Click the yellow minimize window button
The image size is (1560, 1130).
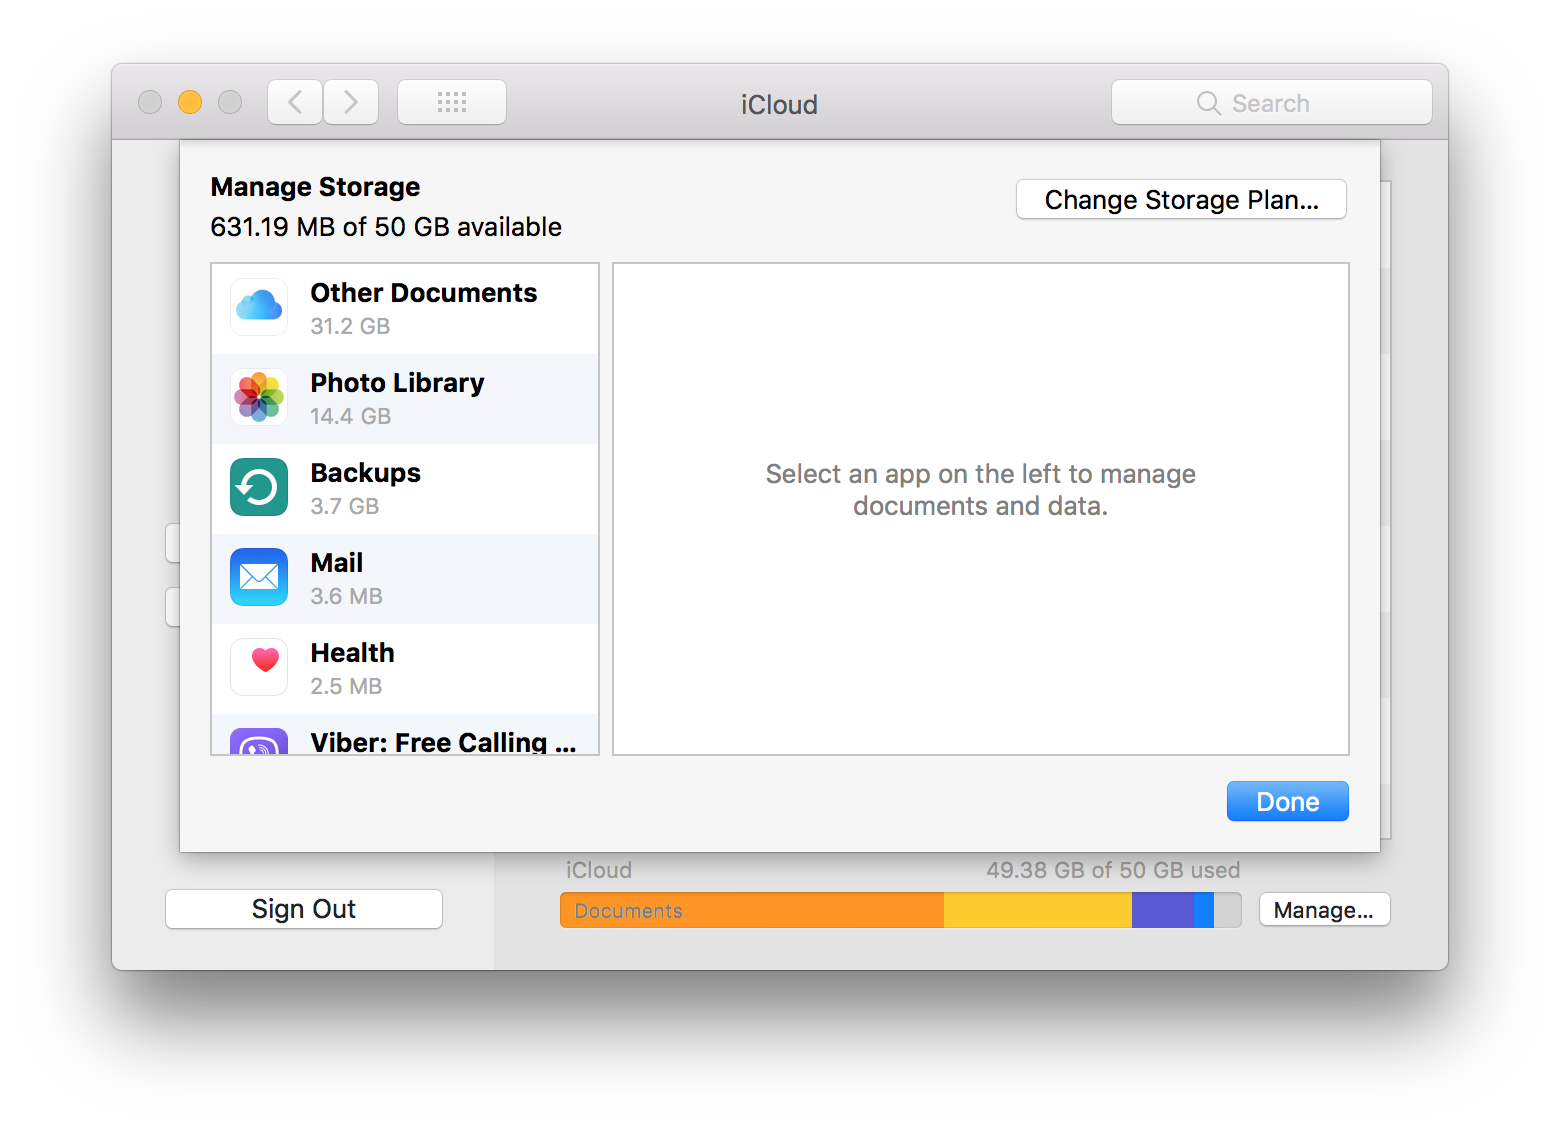[190, 102]
